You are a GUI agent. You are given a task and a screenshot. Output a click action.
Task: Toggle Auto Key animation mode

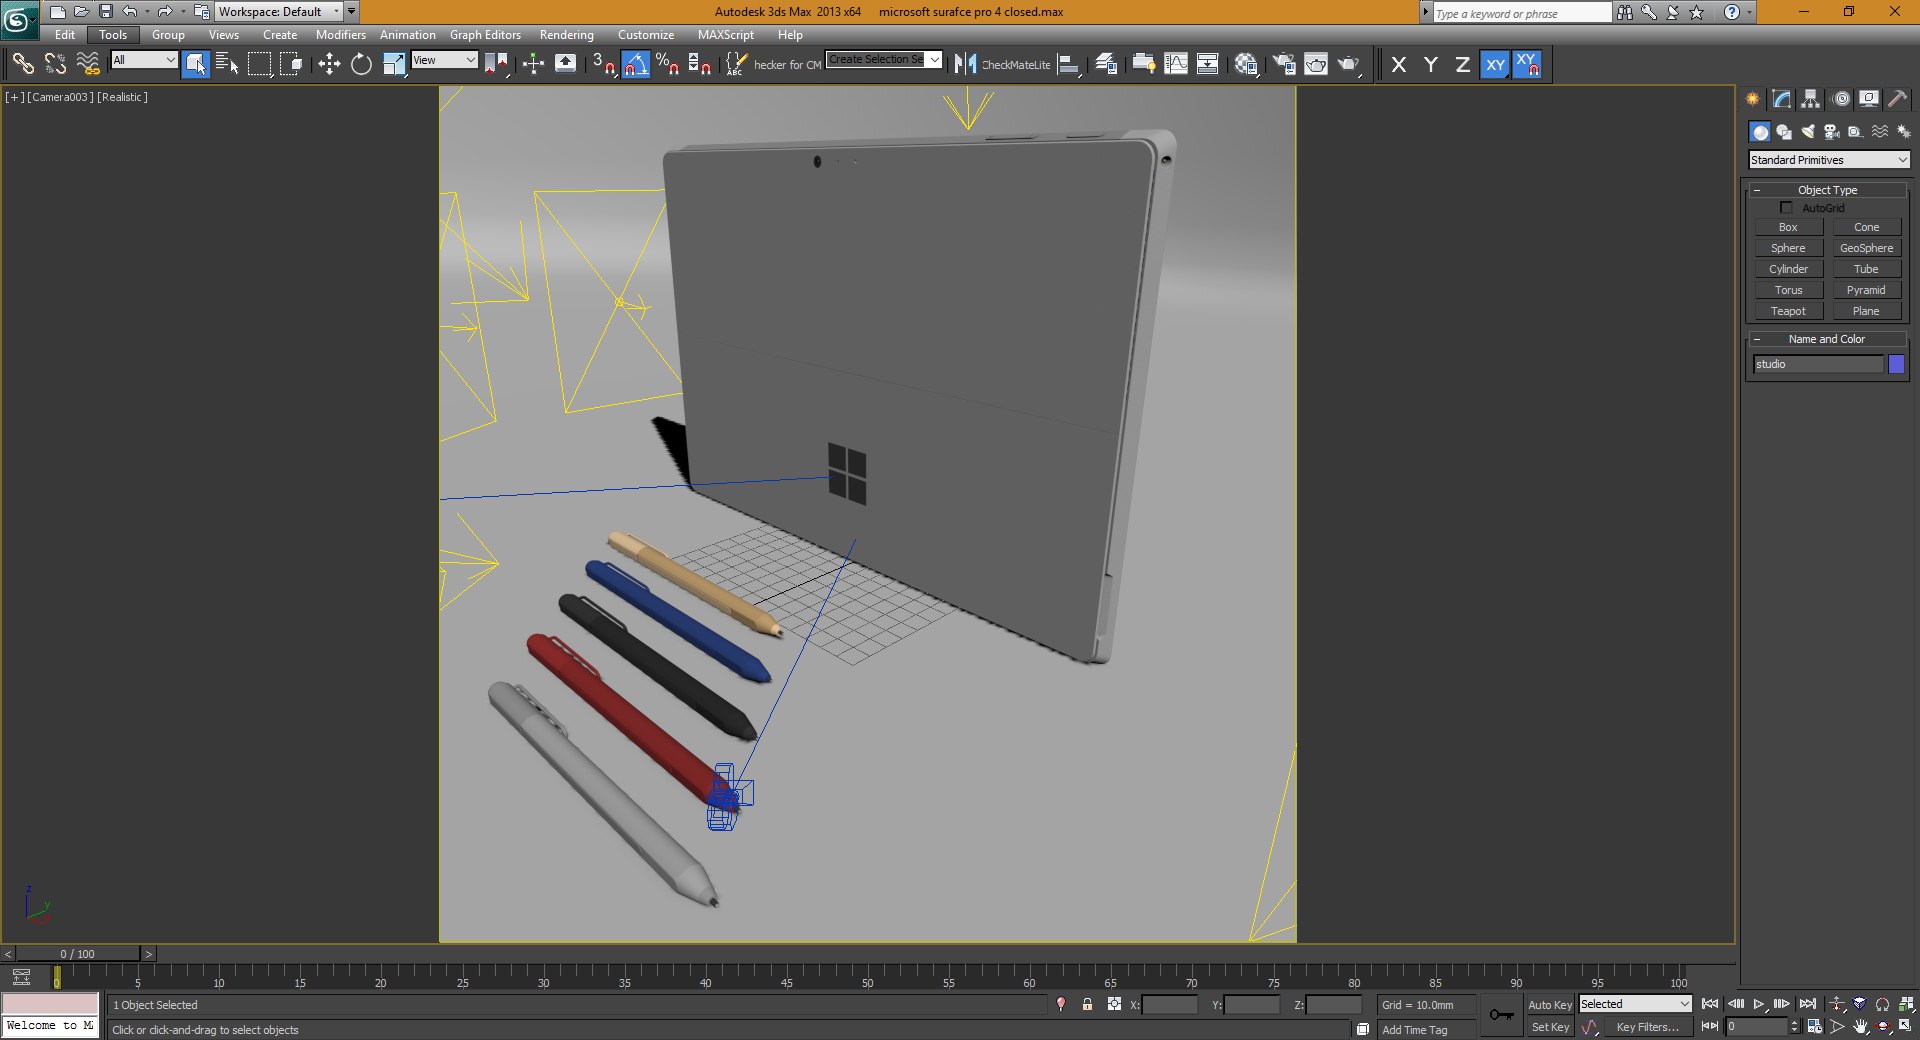pos(1550,1005)
